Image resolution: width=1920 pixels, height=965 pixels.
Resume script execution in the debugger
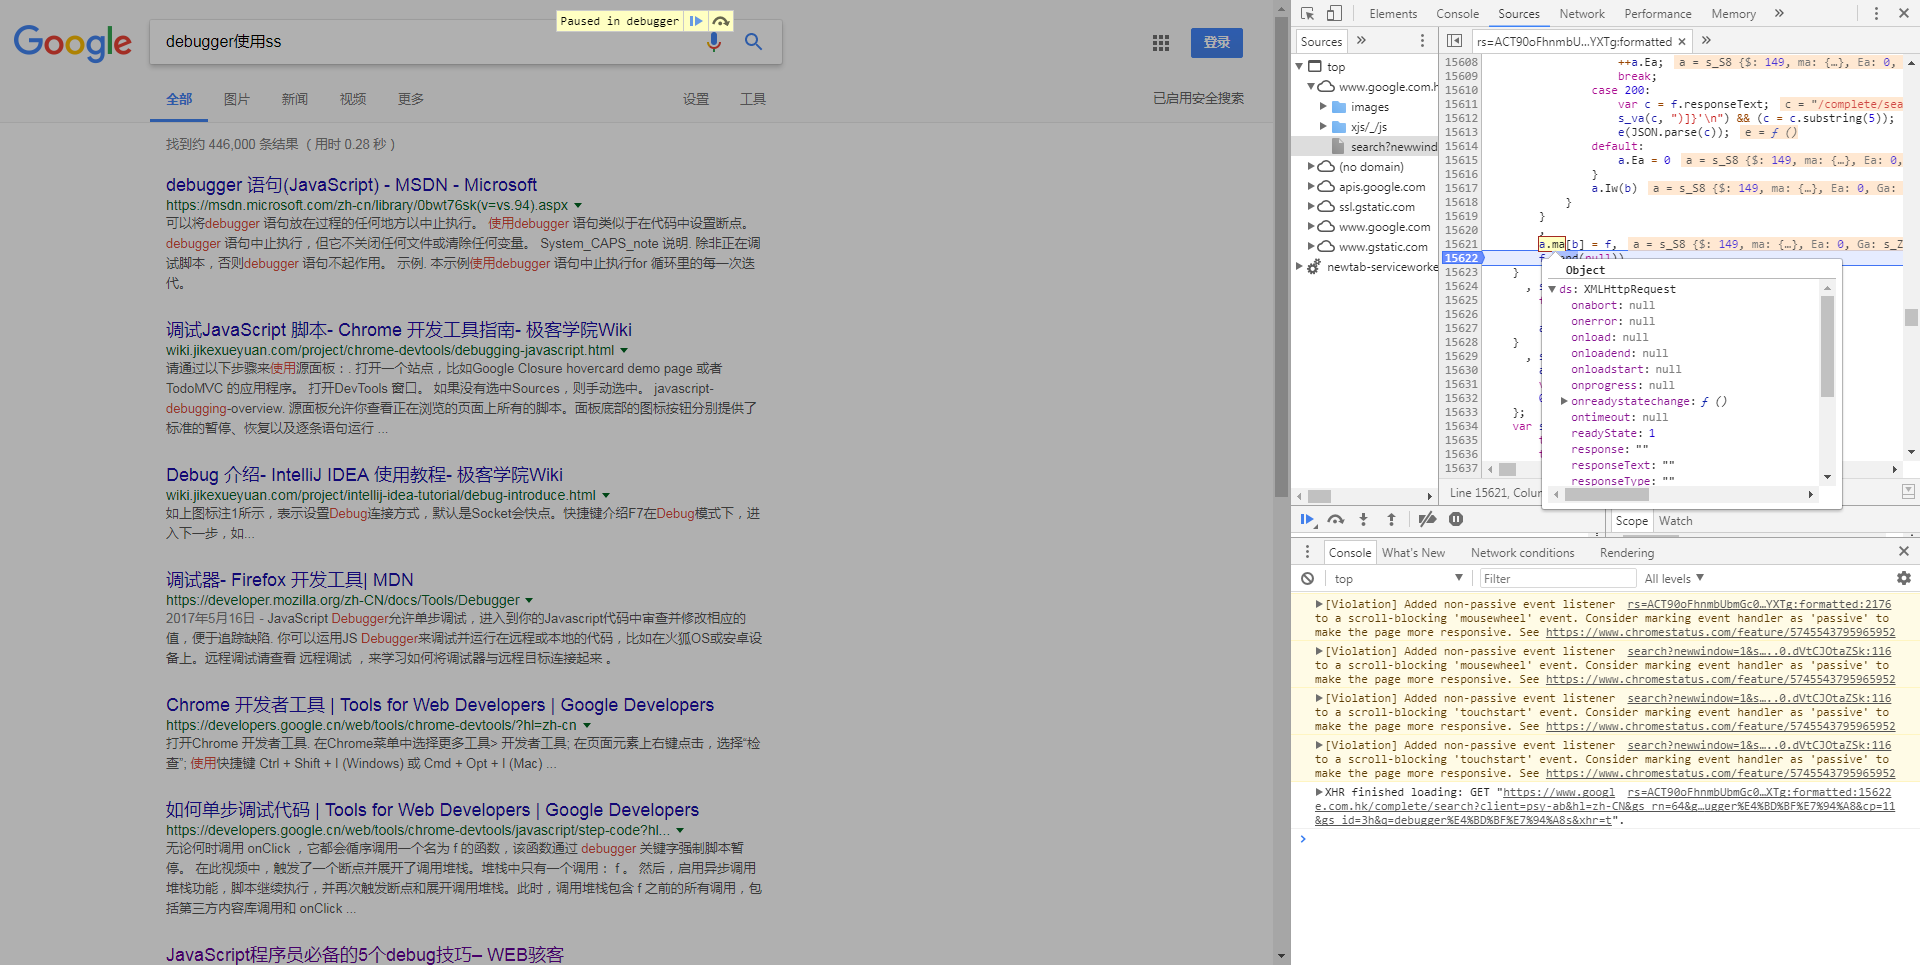(1308, 519)
